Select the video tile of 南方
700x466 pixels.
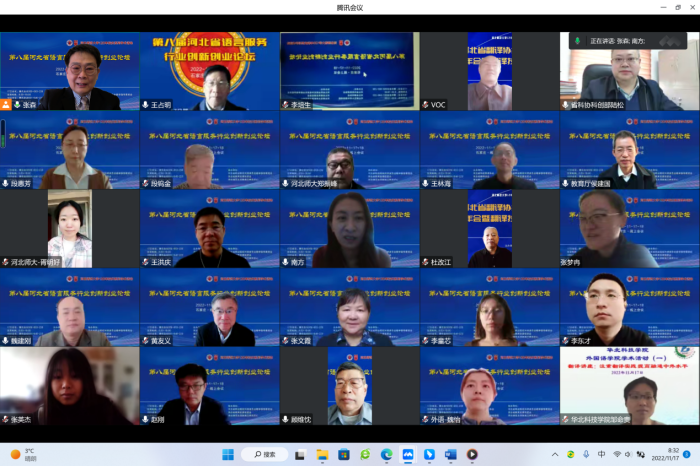[349, 229]
